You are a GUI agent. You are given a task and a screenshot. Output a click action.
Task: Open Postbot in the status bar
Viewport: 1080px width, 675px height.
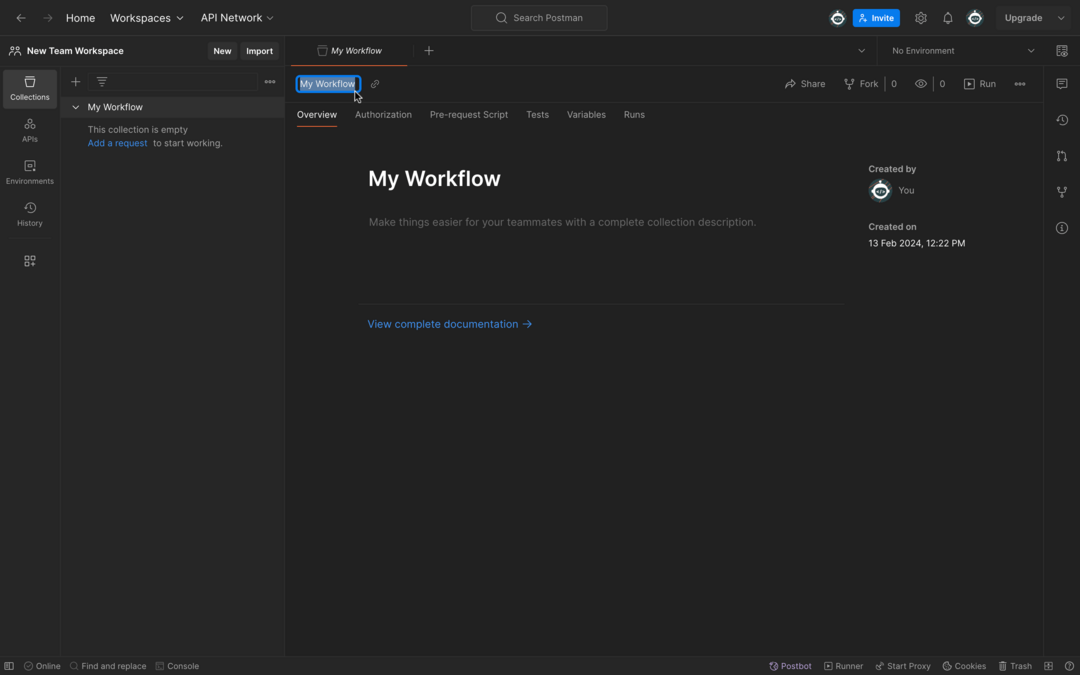pos(790,666)
